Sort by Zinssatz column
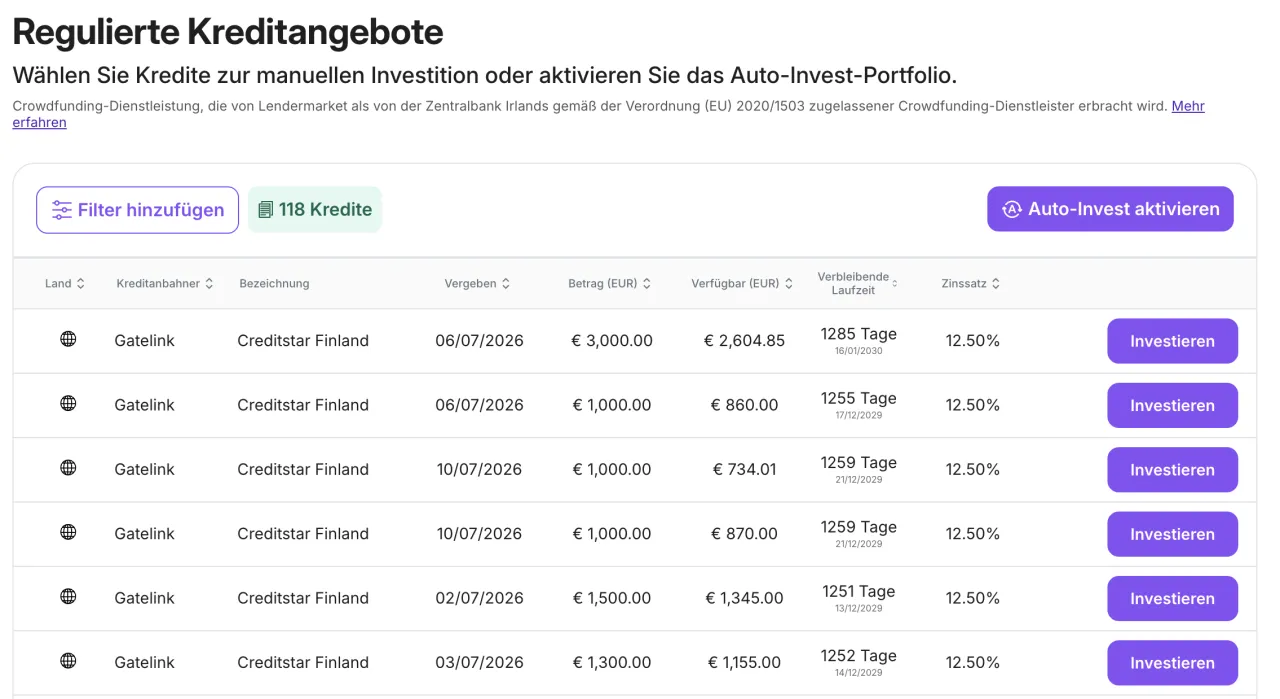 (x=971, y=283)
